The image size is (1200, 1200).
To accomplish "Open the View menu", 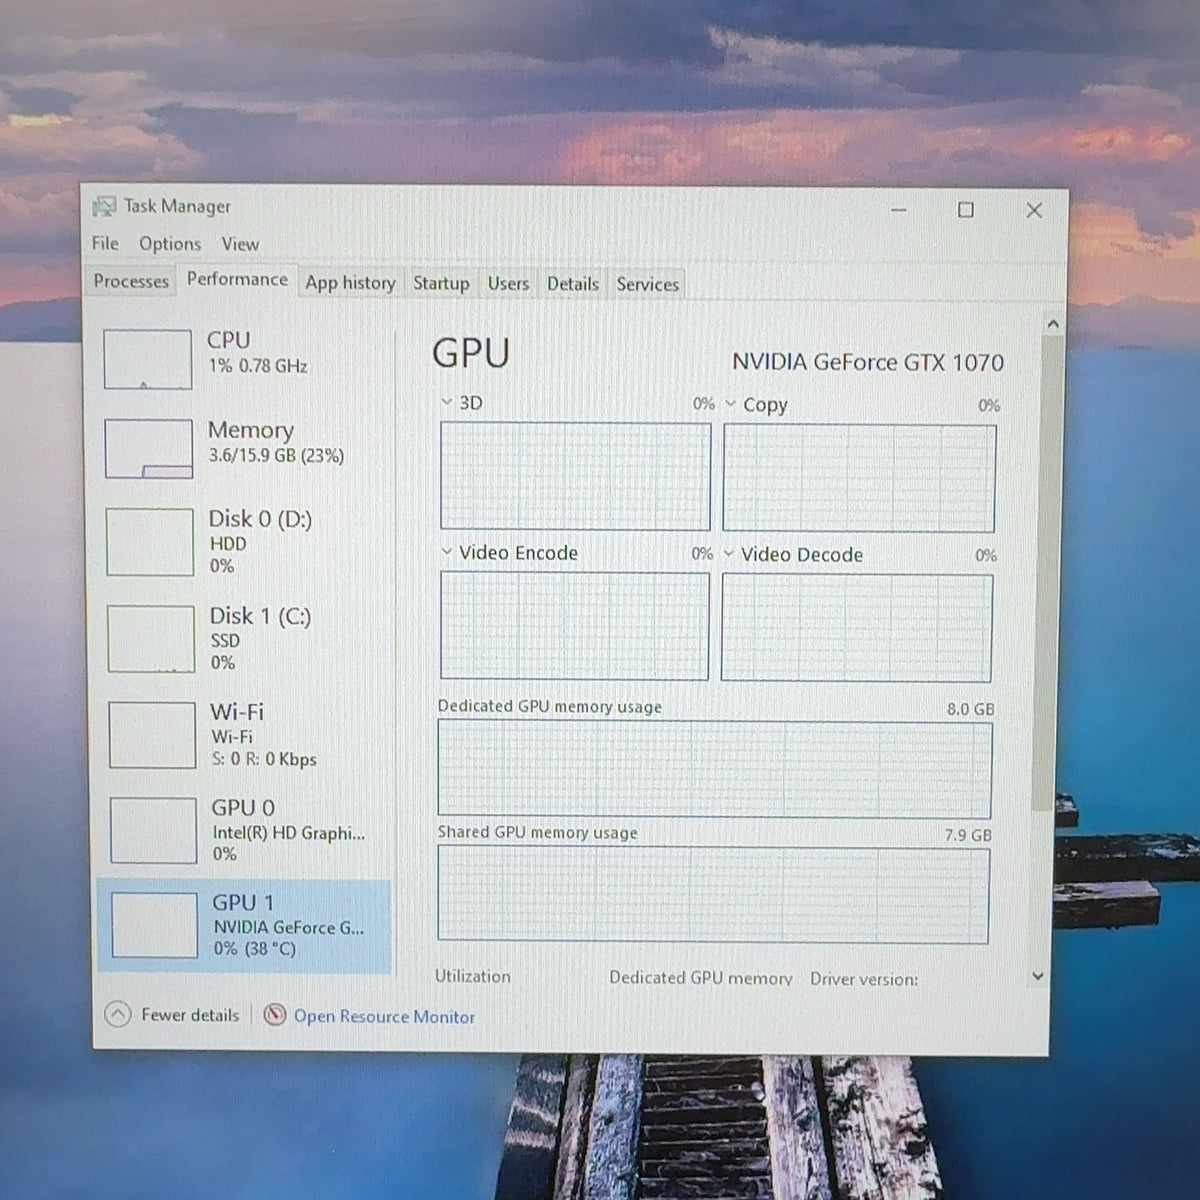I will pyautogui.click(x=240, y=244).
